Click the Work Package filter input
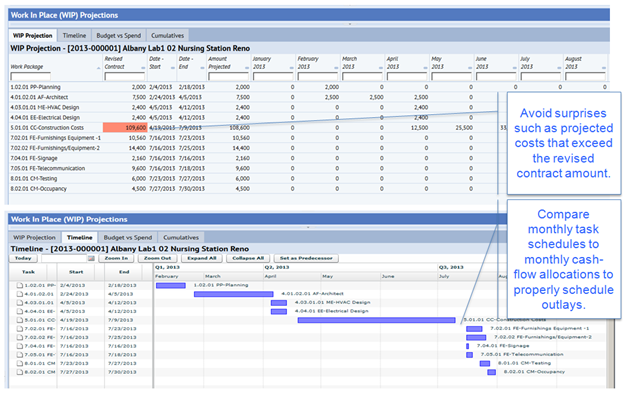Screen dimensions: 628x394 click(x=30, y=76)
